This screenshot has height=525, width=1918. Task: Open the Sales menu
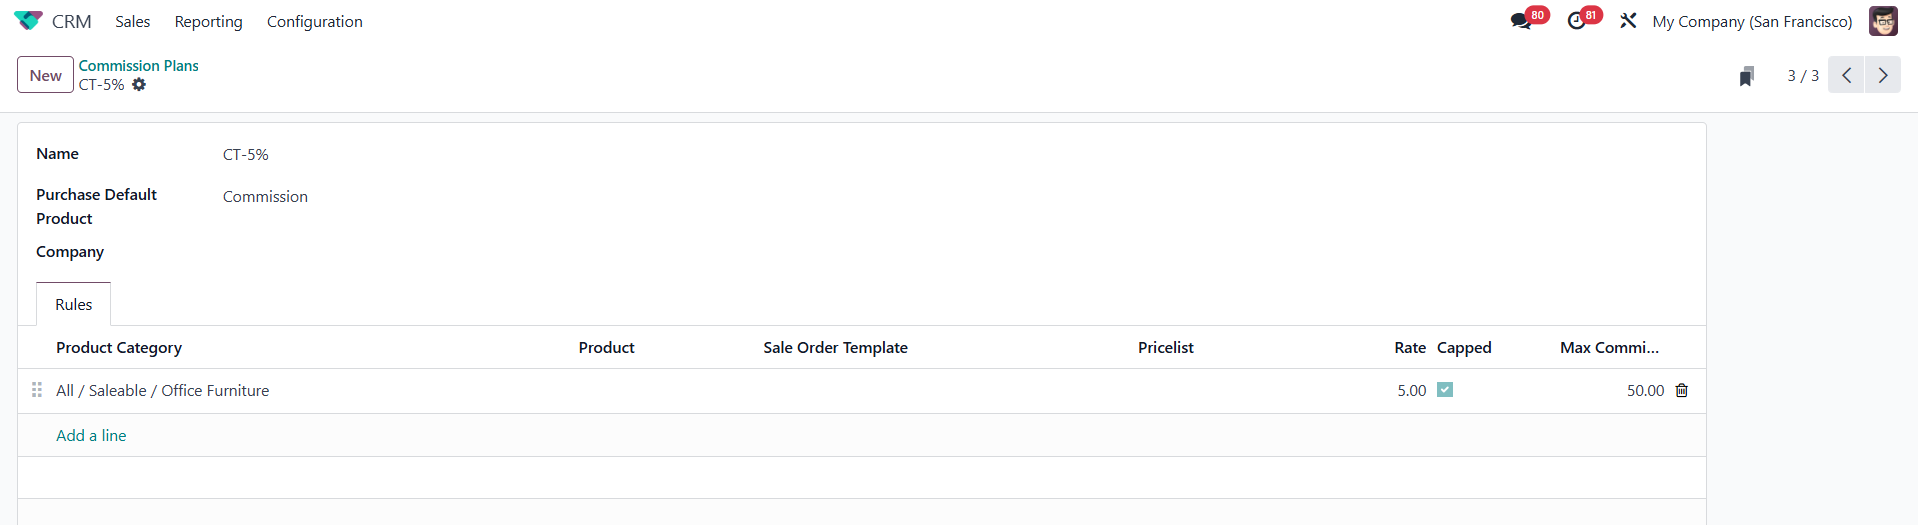point(132,21)
